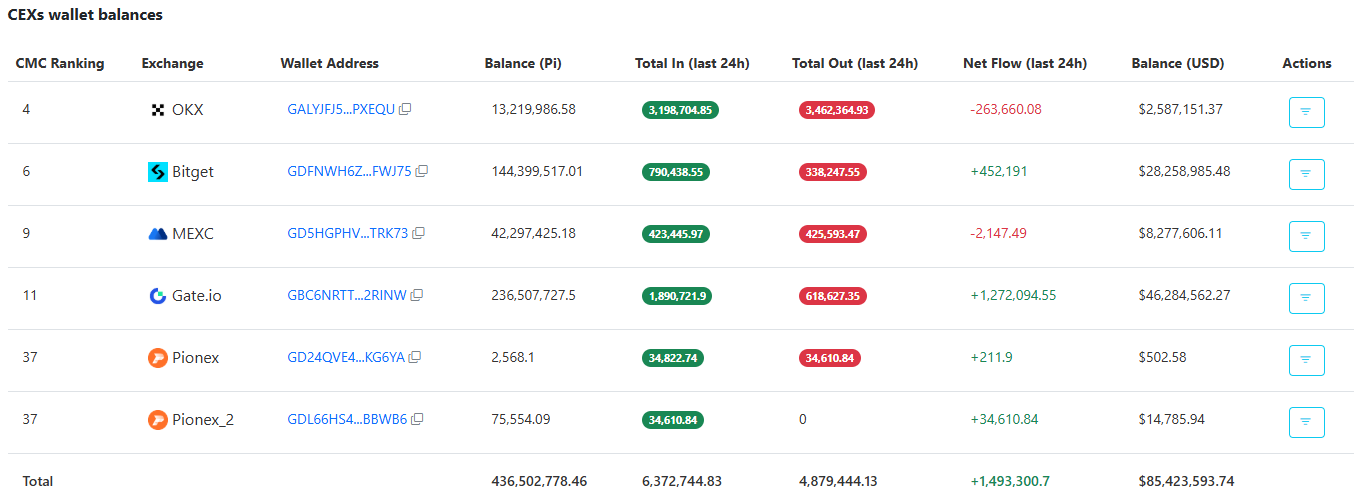Click the Net Flow (last 24h) header
Viewport: 1356px width, 502px height.
pos(1024,63)
